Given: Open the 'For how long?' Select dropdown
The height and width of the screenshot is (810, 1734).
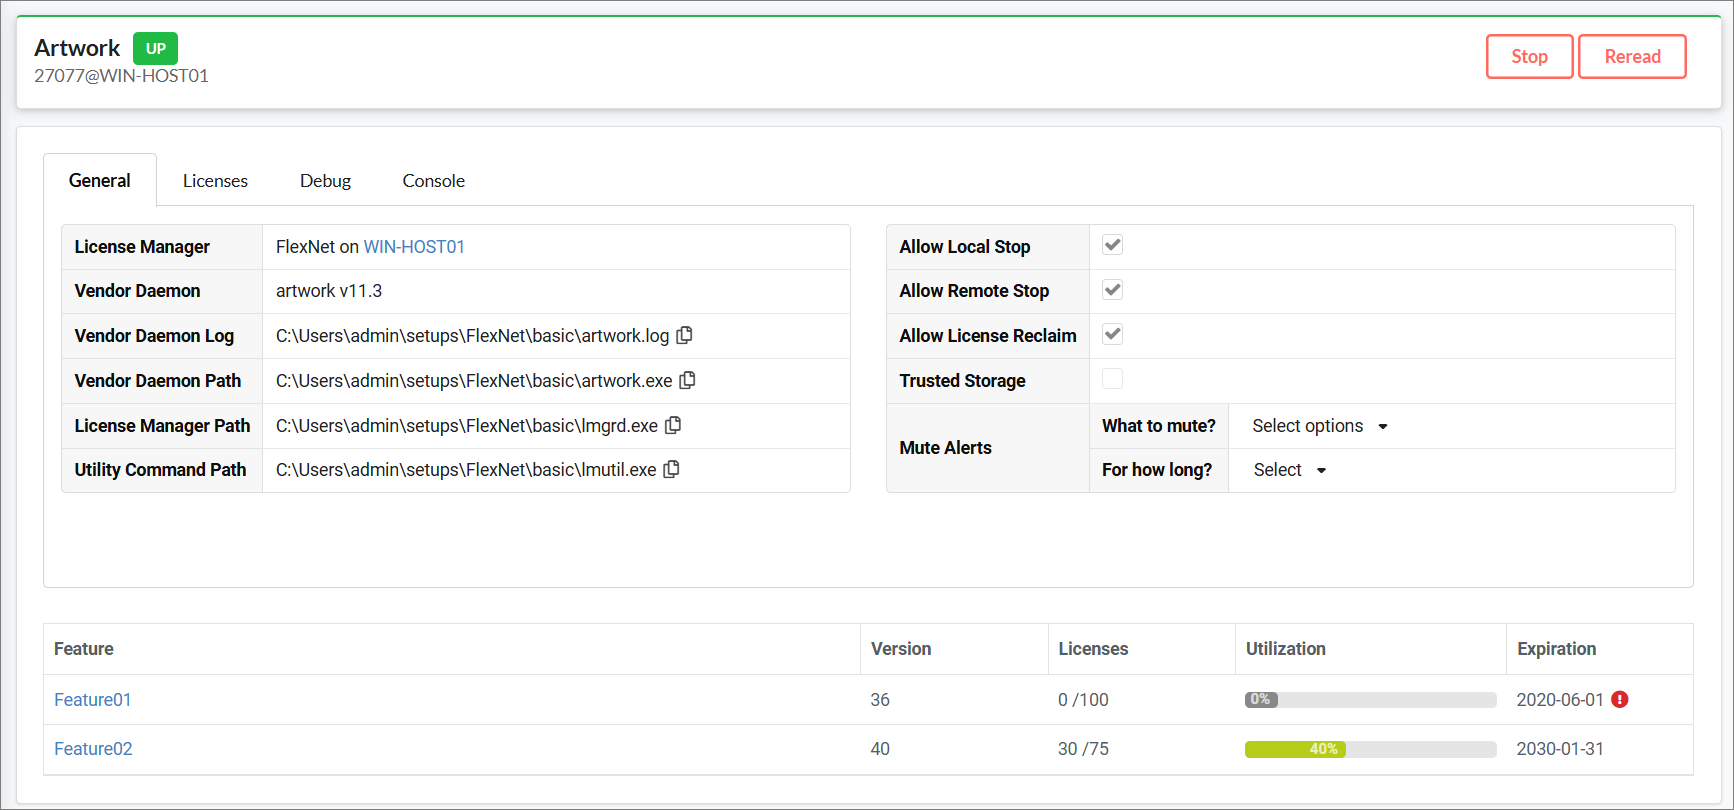Looking at the screenshot, I should pos(1290,470).
